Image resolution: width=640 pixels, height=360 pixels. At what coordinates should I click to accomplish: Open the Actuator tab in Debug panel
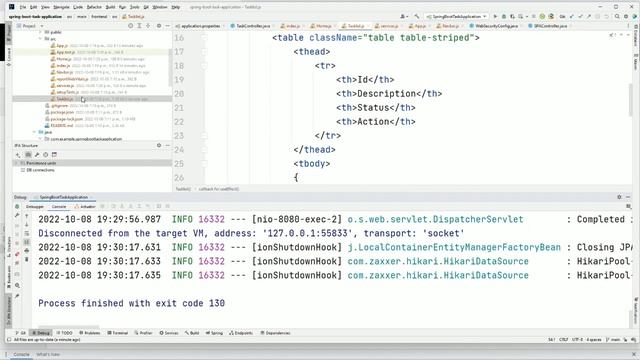point(85,207)
